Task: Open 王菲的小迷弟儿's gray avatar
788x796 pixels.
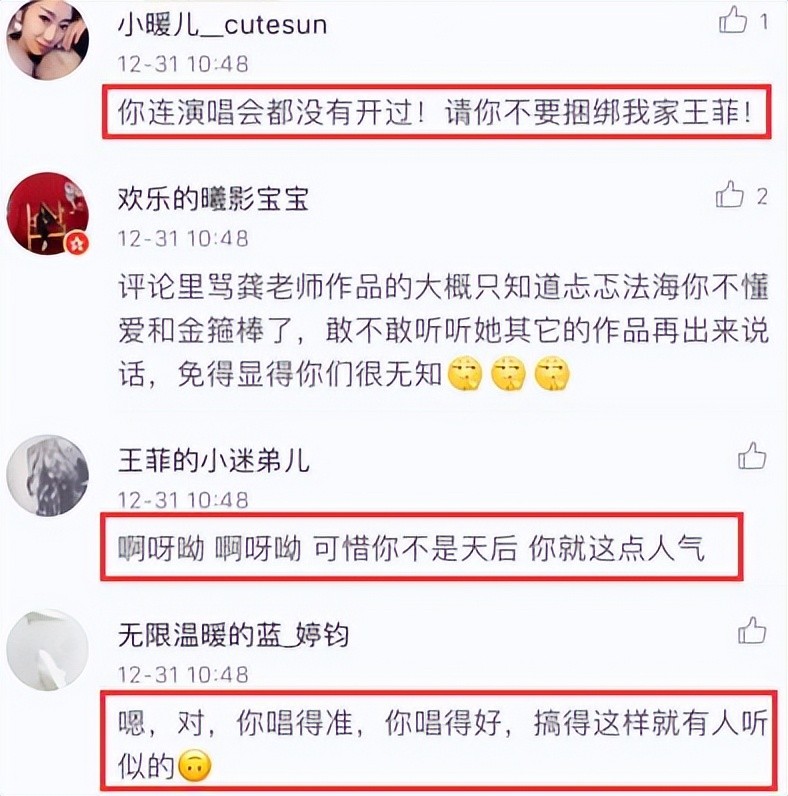Action: (48, 476)
